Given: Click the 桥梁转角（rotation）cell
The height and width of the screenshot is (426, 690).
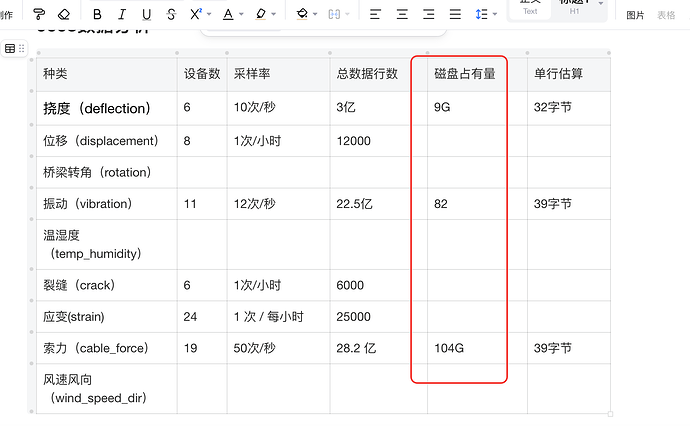Looking at the screenshot, I should 107,173.
